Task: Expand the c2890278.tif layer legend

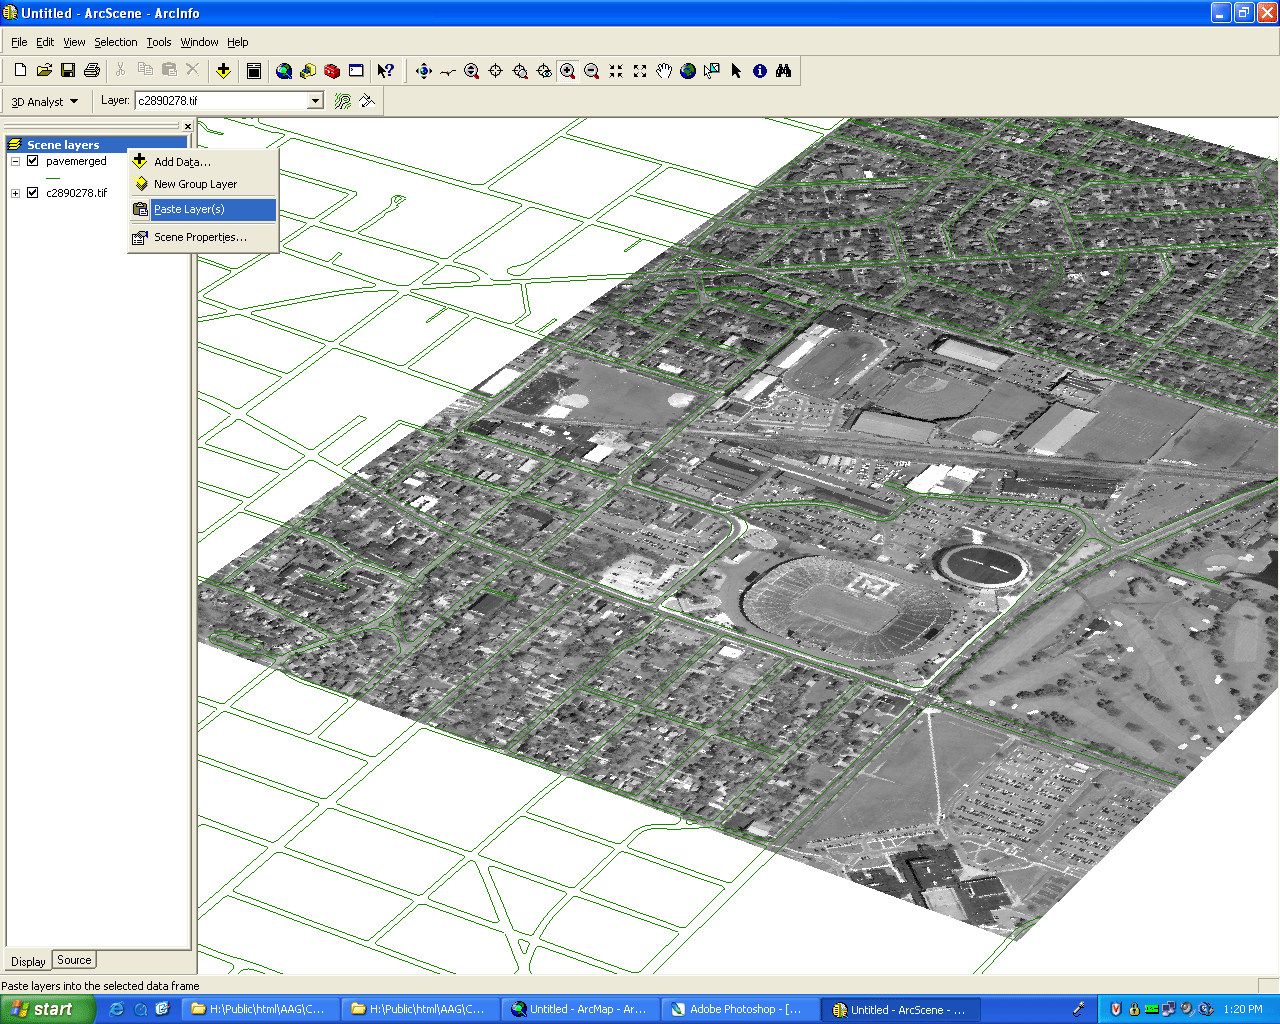Action: pyautogui.click(x=16, y=193)
